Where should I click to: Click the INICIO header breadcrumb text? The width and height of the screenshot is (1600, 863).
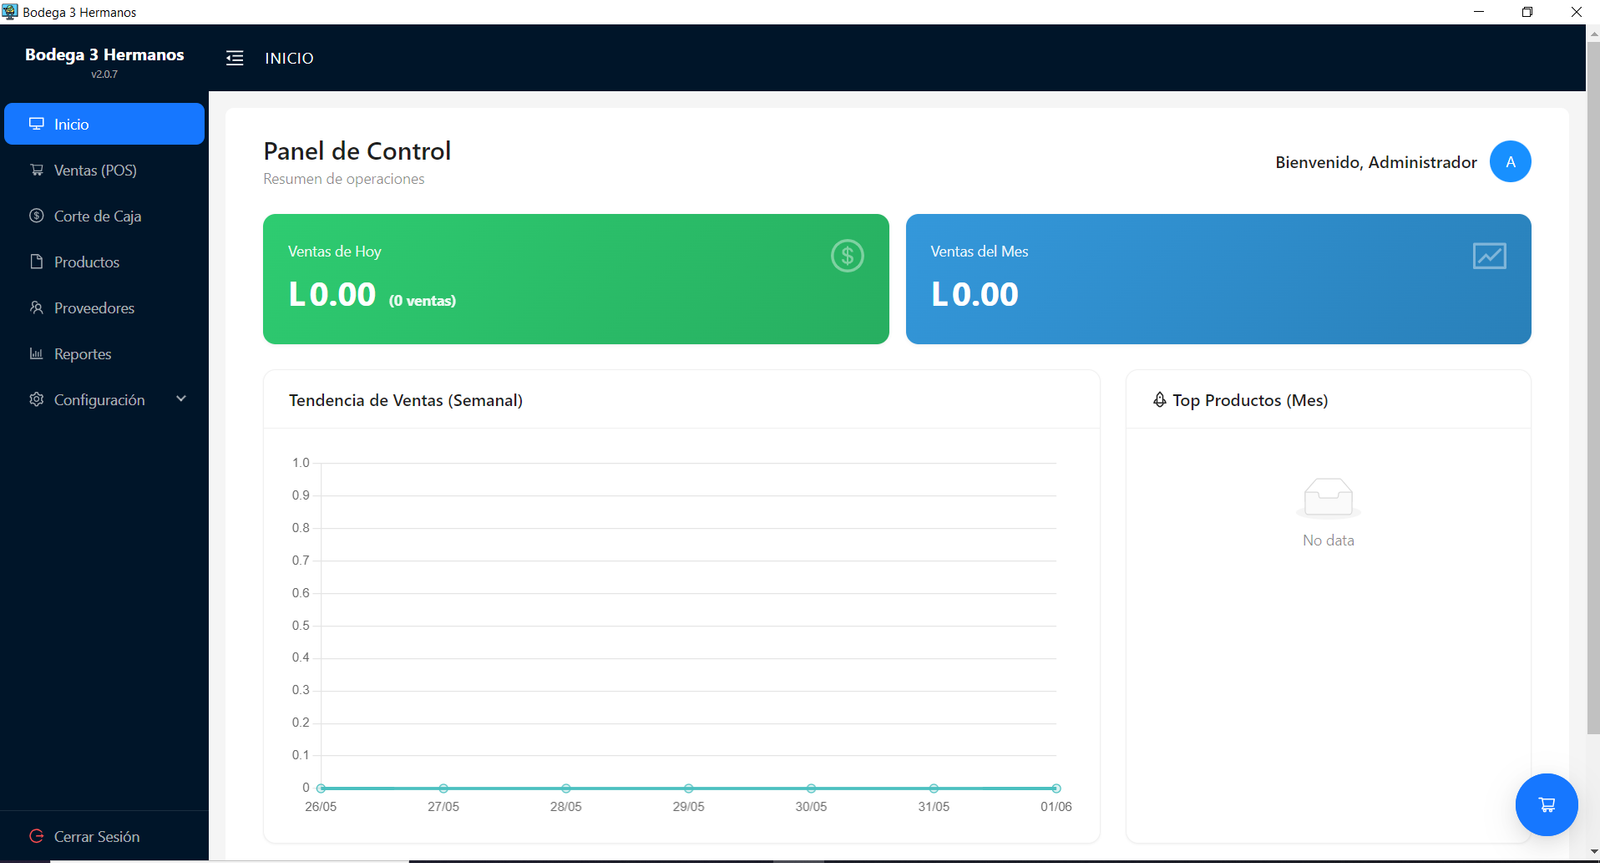click(x=289, y=58)
